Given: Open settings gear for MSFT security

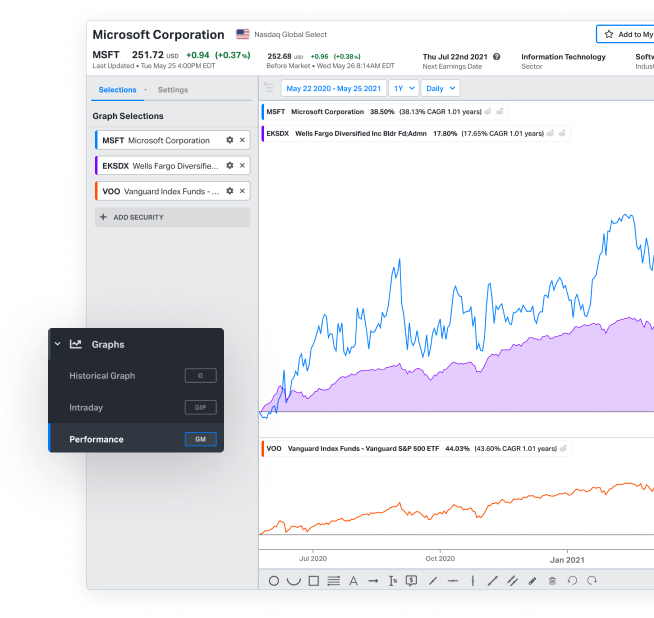Looking at the screenshot, I should point(230,141).
